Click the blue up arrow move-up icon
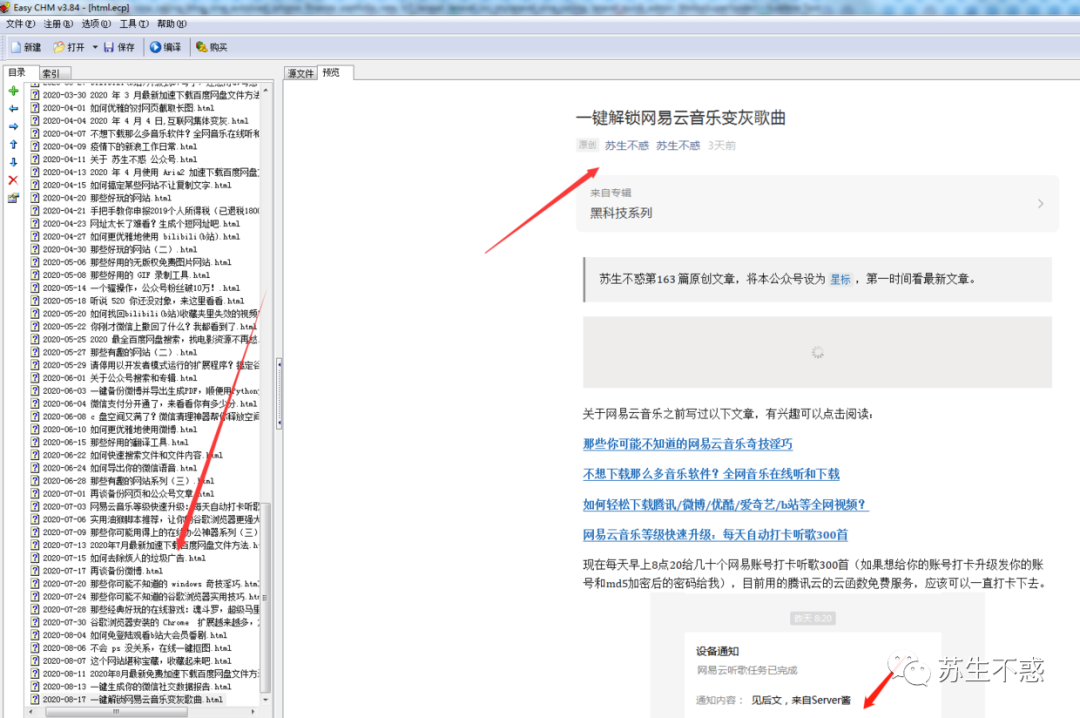Screen dimensions: 1080x718 click(x=13, y=145)
